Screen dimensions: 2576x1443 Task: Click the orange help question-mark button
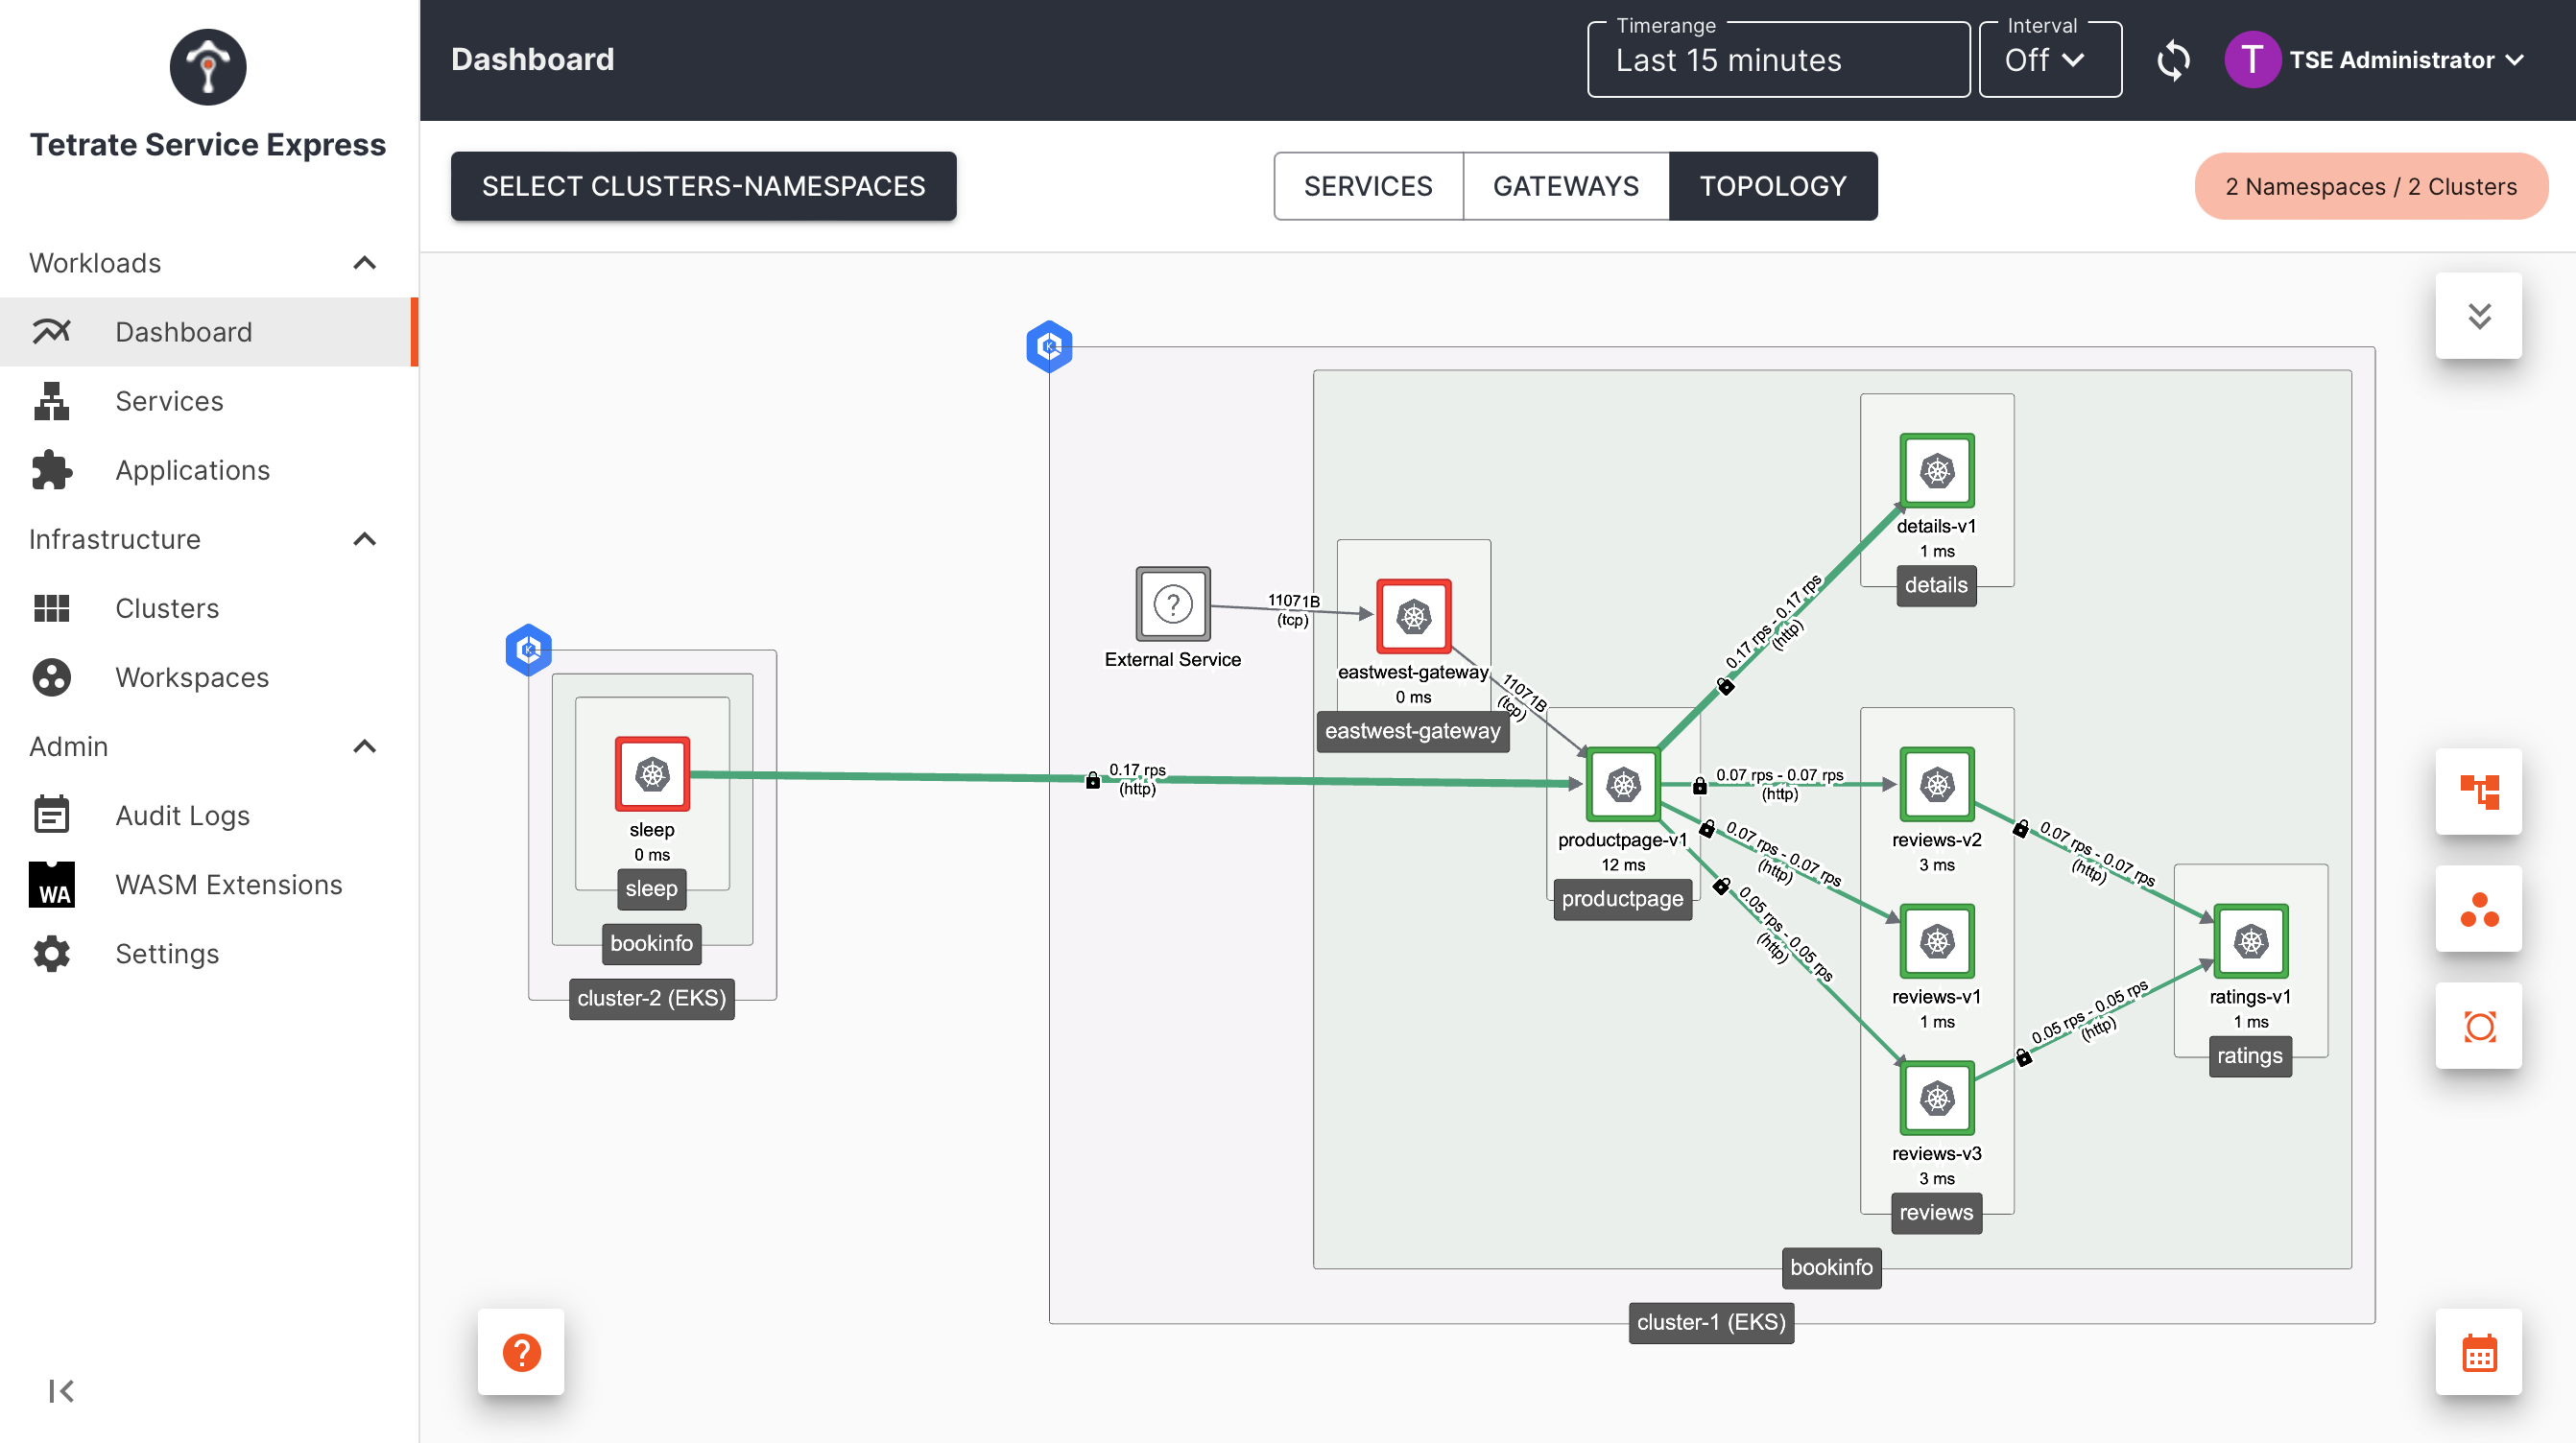point(521,1353)
